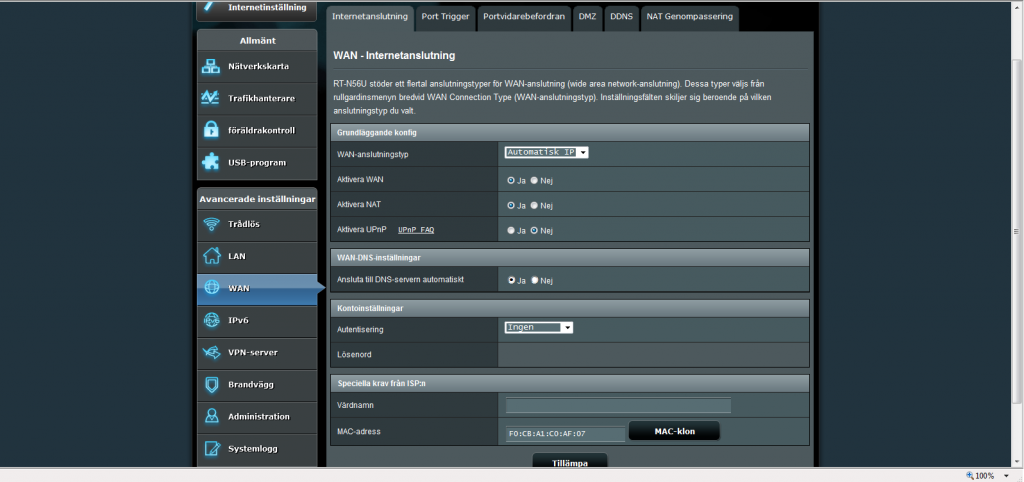Screen dimensions: 1024x482
Task: Select Nej for Aktivera WAN
Action: pos(534,180)
